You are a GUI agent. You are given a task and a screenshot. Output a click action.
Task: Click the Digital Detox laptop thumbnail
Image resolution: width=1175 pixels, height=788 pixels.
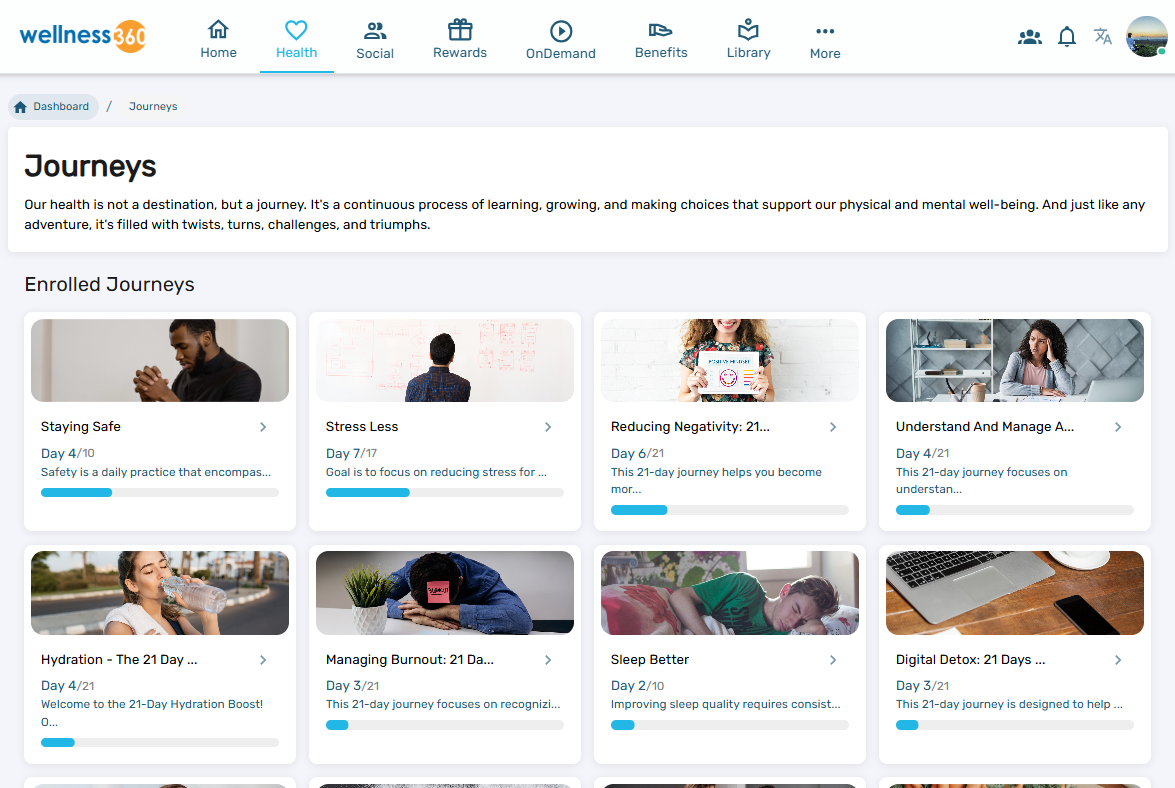[1015, 593]
